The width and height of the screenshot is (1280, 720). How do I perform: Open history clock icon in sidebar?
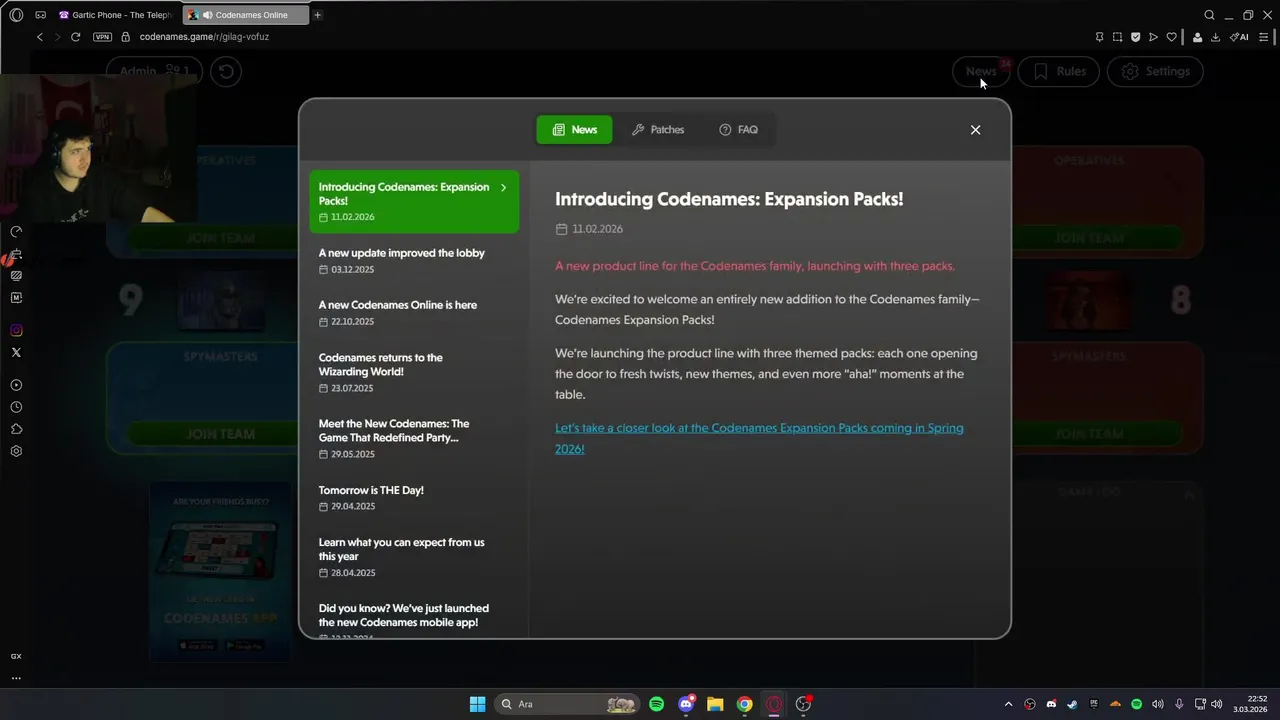click(x=16, y=407)
